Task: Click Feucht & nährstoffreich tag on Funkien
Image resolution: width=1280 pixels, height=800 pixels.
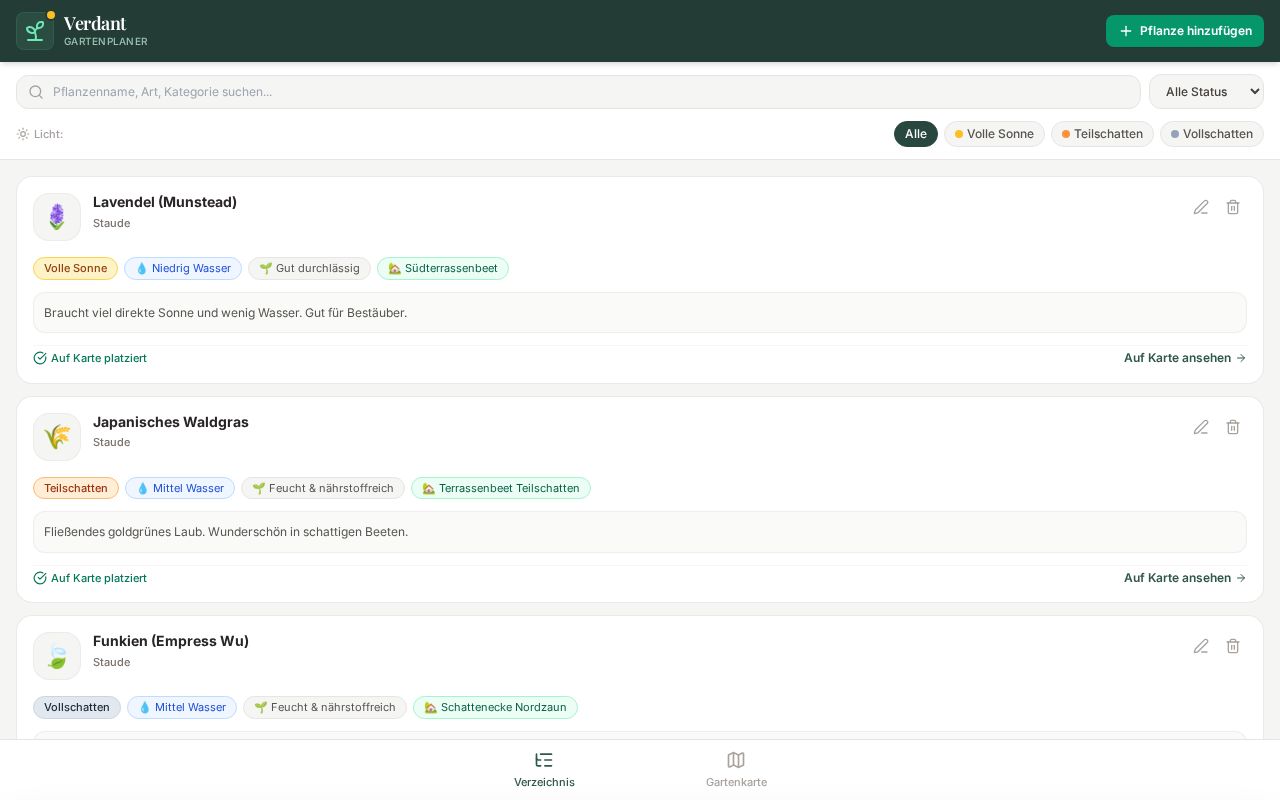Action: (325, 707)
